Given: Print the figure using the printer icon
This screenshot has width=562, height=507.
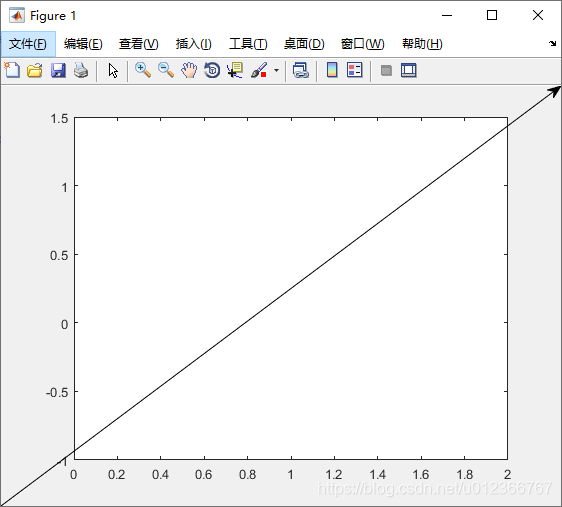Looking at the screenshot, I should tap(81, 70).
